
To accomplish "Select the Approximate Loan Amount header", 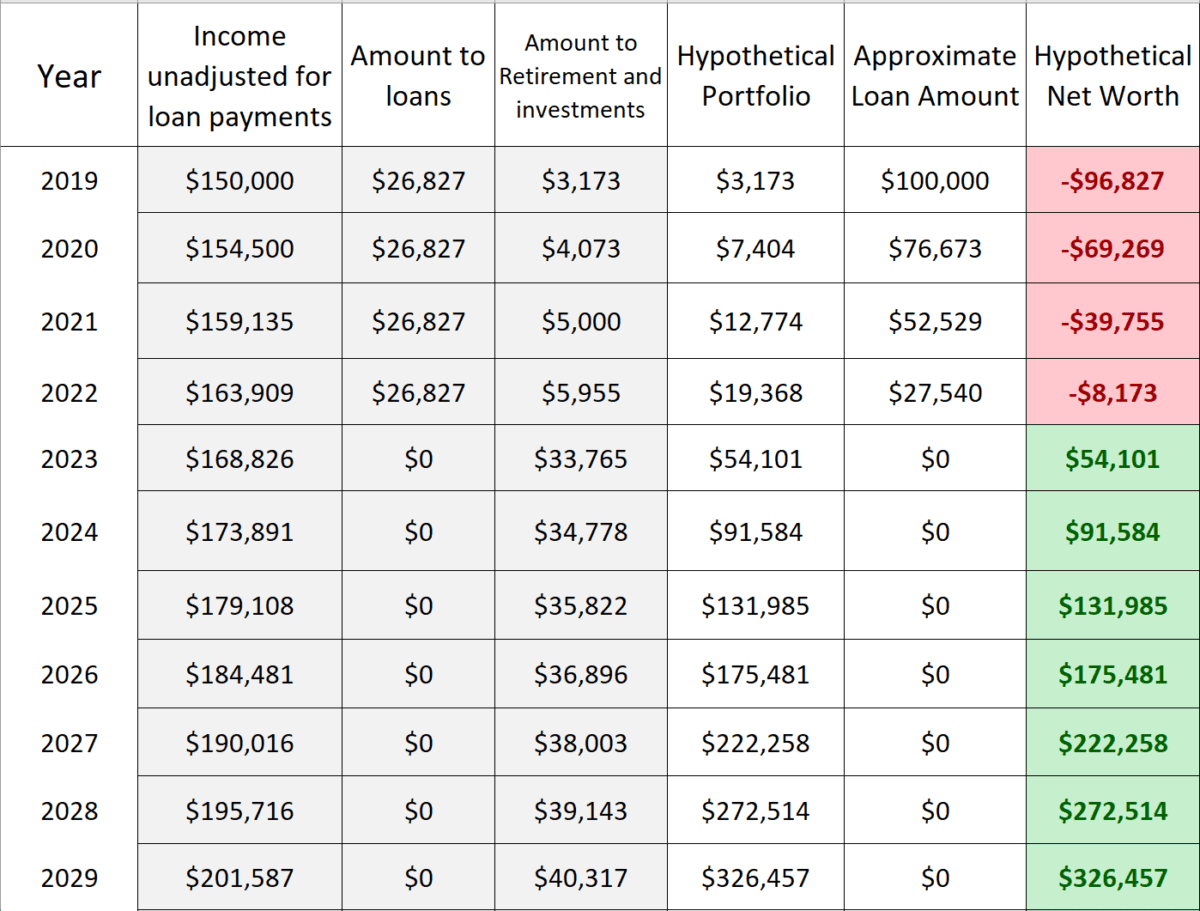I will coord(935,75).
